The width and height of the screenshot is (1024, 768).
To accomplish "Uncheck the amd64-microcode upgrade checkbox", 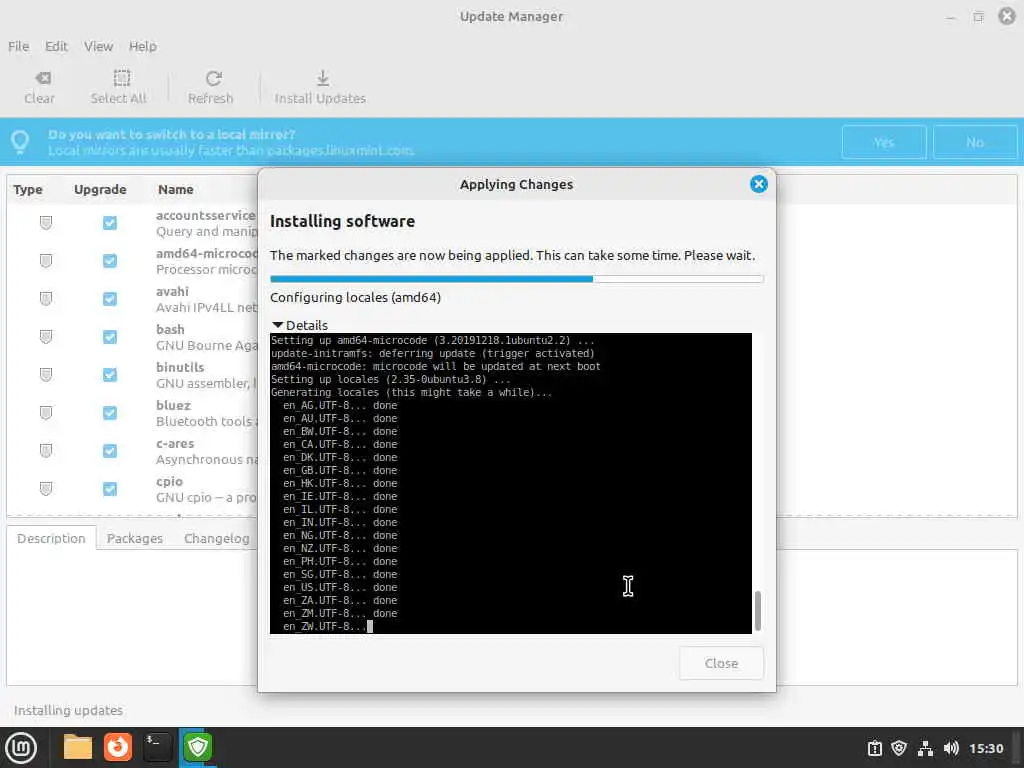I will 110,261.
